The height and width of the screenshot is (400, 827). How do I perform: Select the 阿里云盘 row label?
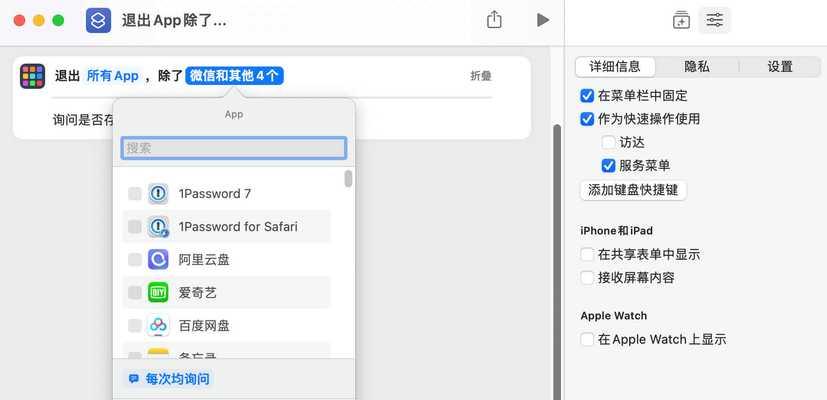[204, 260]
